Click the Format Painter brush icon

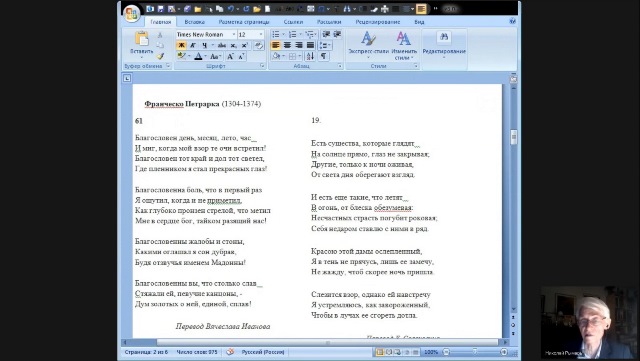[160, 56]
